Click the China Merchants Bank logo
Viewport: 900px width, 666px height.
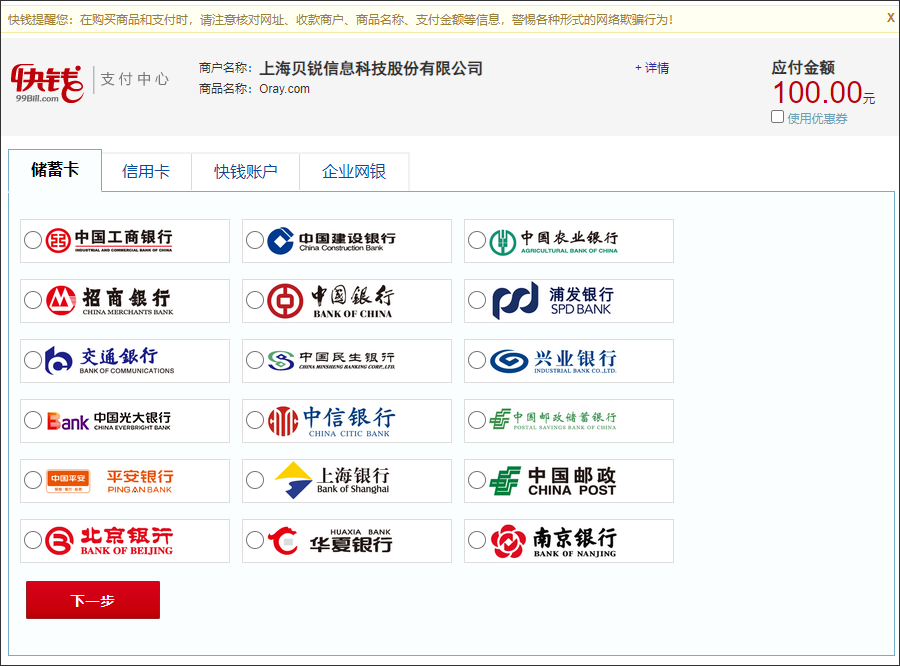click(x=109, y=301)
